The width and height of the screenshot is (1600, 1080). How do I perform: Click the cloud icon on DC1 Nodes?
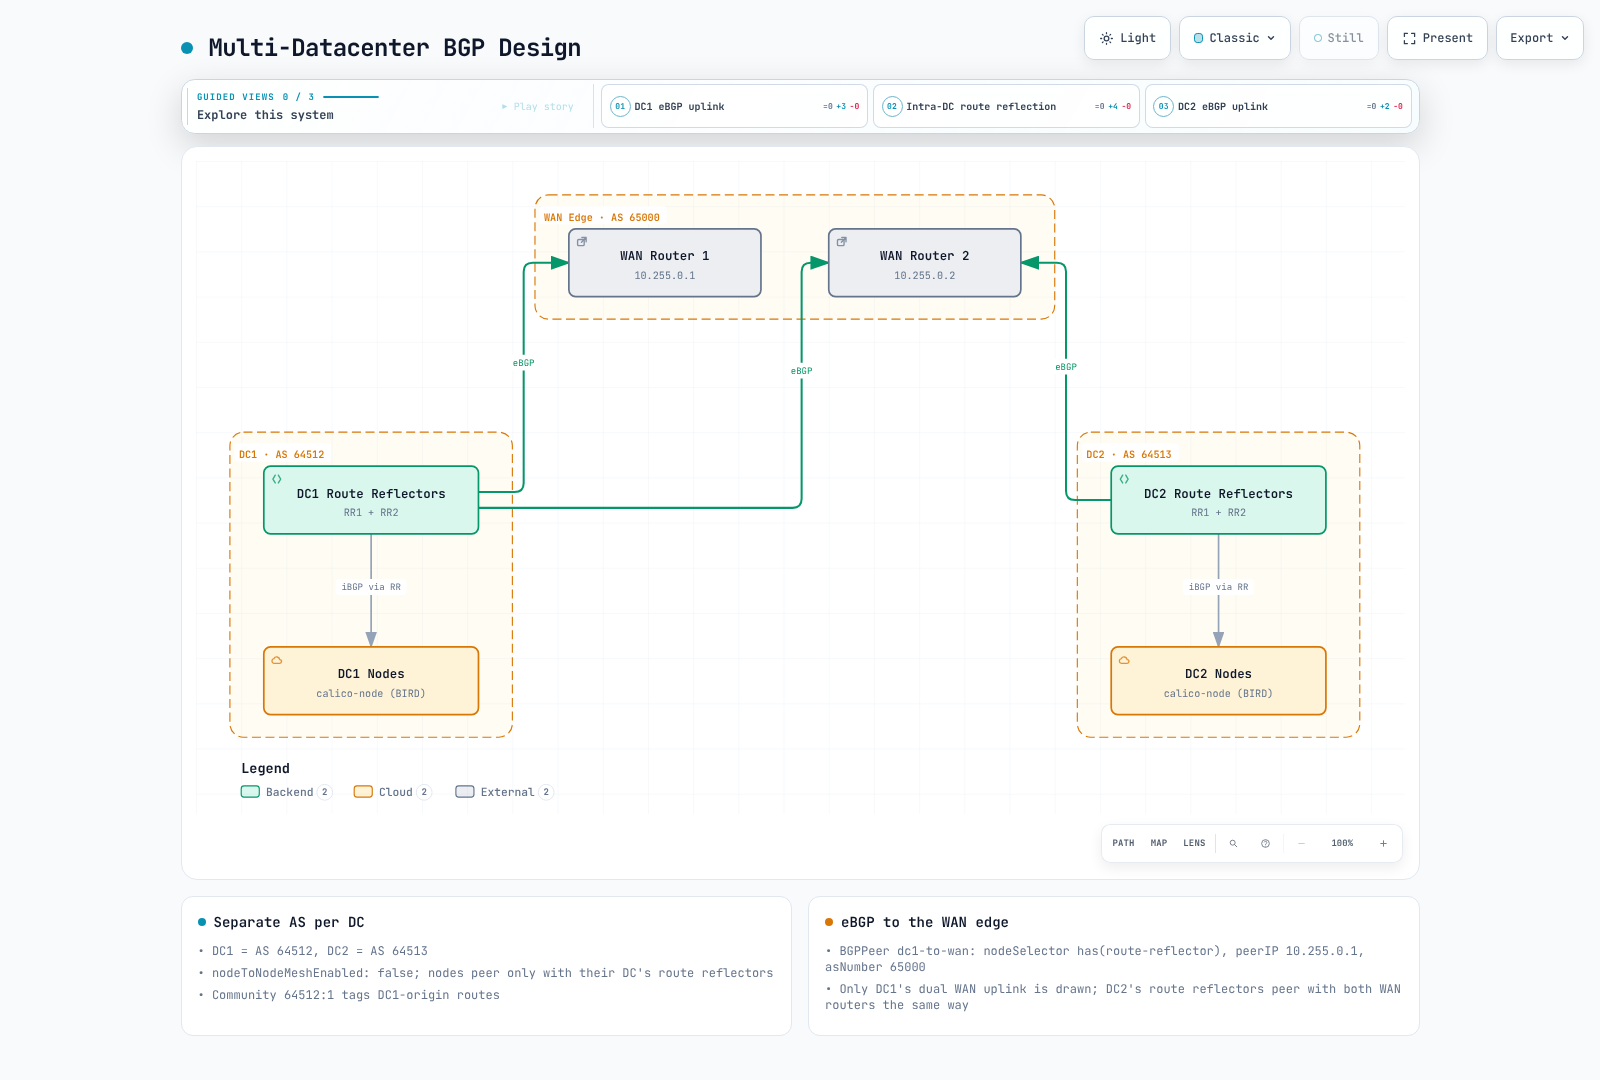pyautogui.click(x=277, y=660)
